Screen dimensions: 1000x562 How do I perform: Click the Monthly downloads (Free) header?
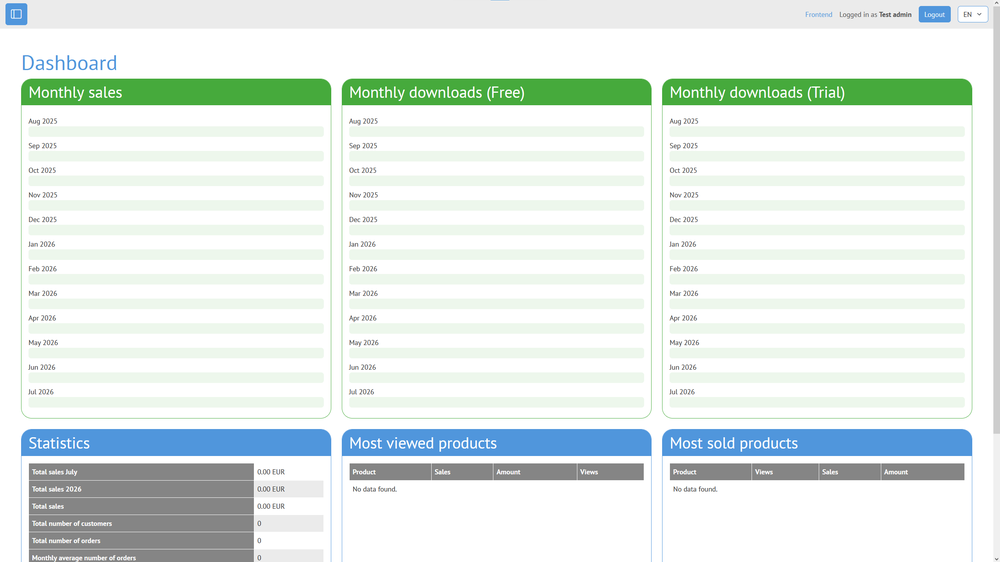pos(496,92)
